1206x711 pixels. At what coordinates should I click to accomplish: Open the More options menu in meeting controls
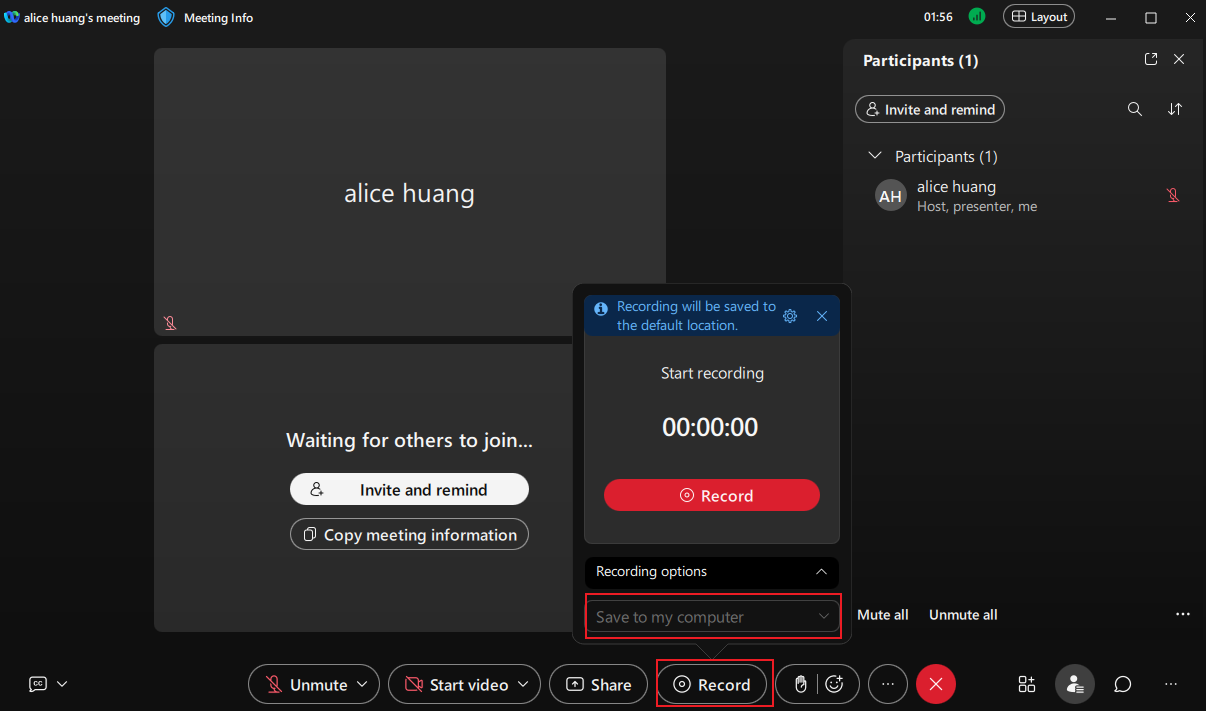(888, 684)
